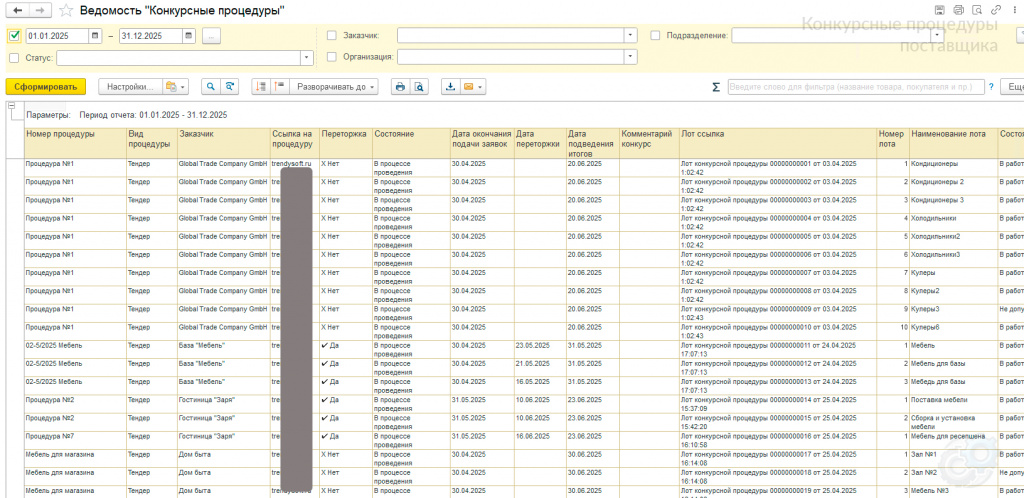Image resolution: width=1024 pixels, height=498 pixels.
Task: Open the Настройки... button
Action: pyautogui.click(x=131, y=86)
